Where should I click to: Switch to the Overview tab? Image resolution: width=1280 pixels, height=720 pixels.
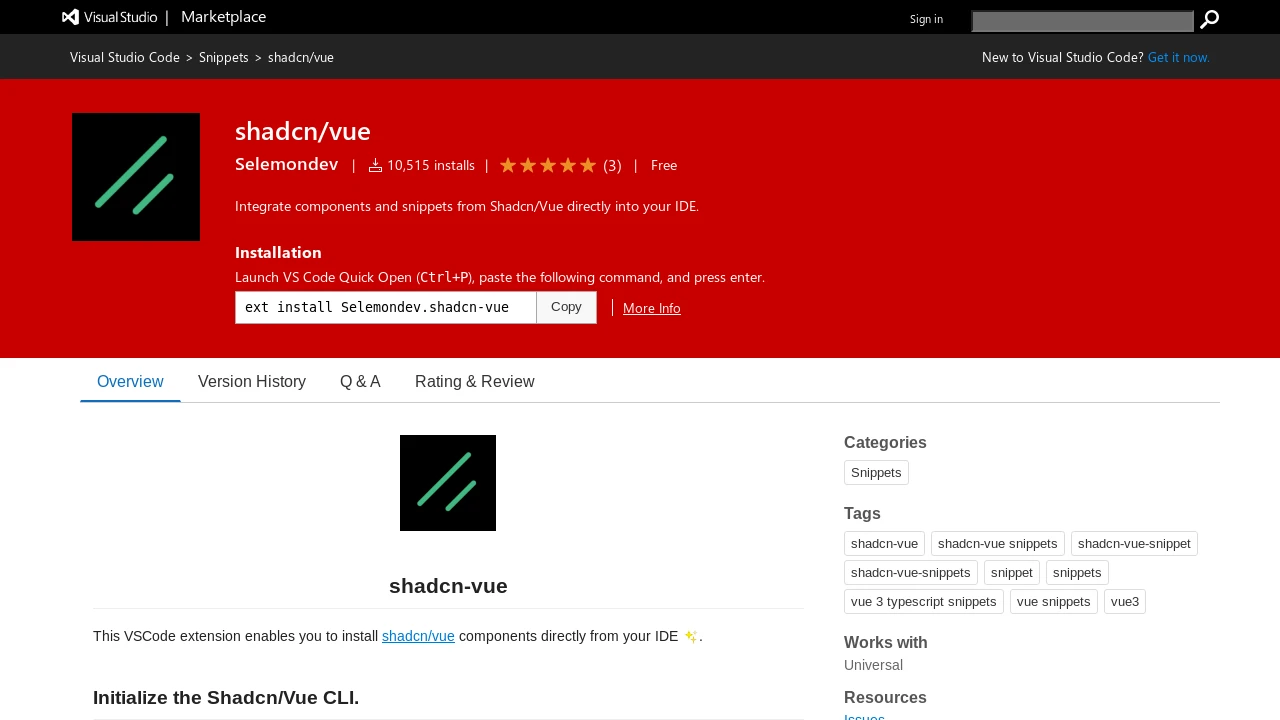pyautogui.click(x=130, y=382)
